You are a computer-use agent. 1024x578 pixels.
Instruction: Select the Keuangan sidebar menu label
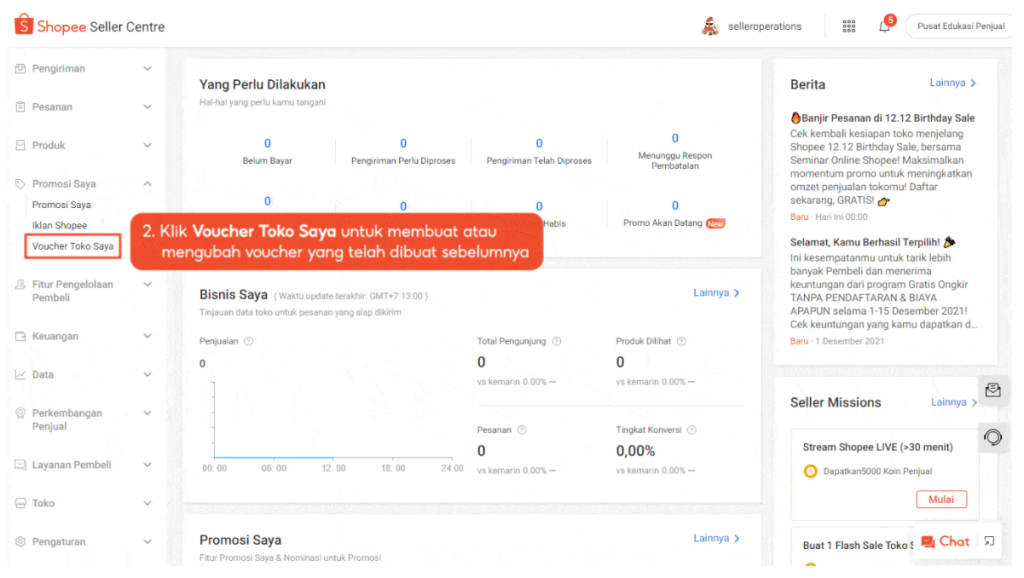(56, 336)
